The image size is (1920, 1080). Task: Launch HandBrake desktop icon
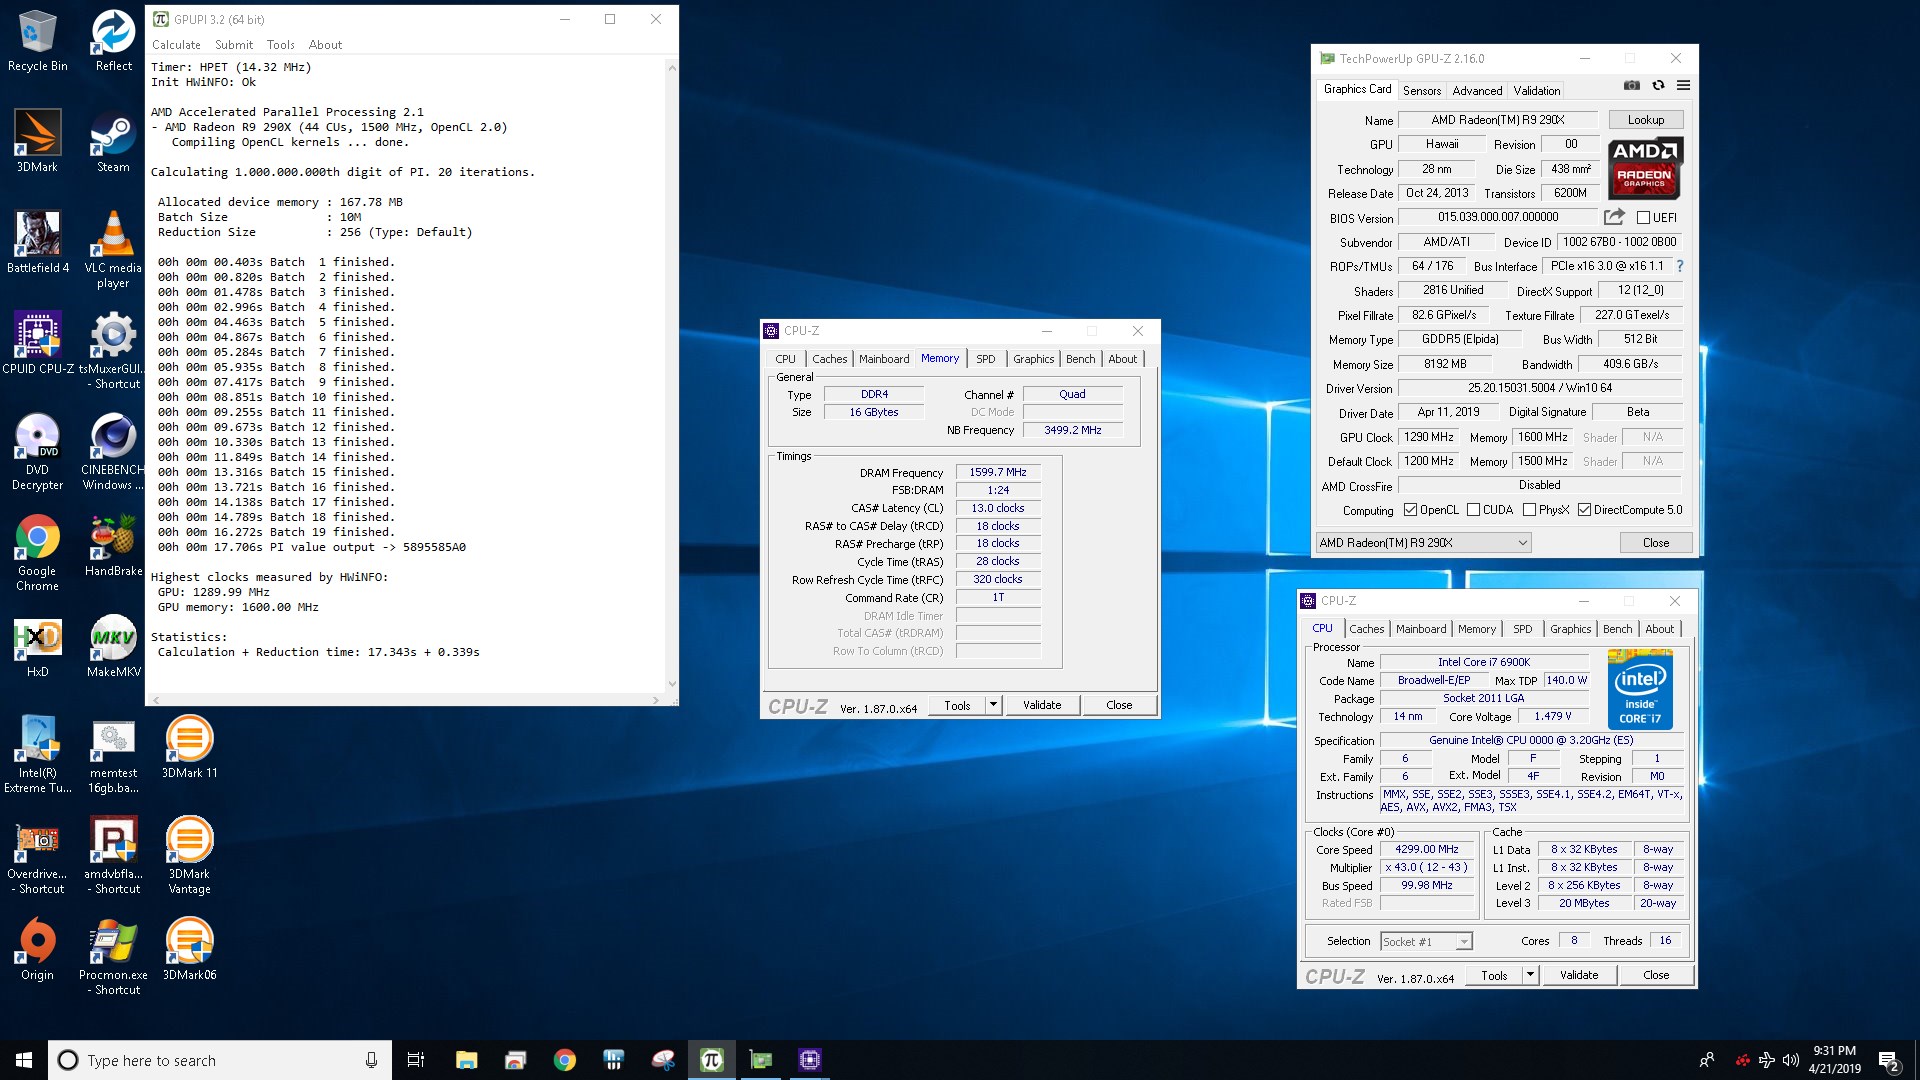tap(113, 545)
